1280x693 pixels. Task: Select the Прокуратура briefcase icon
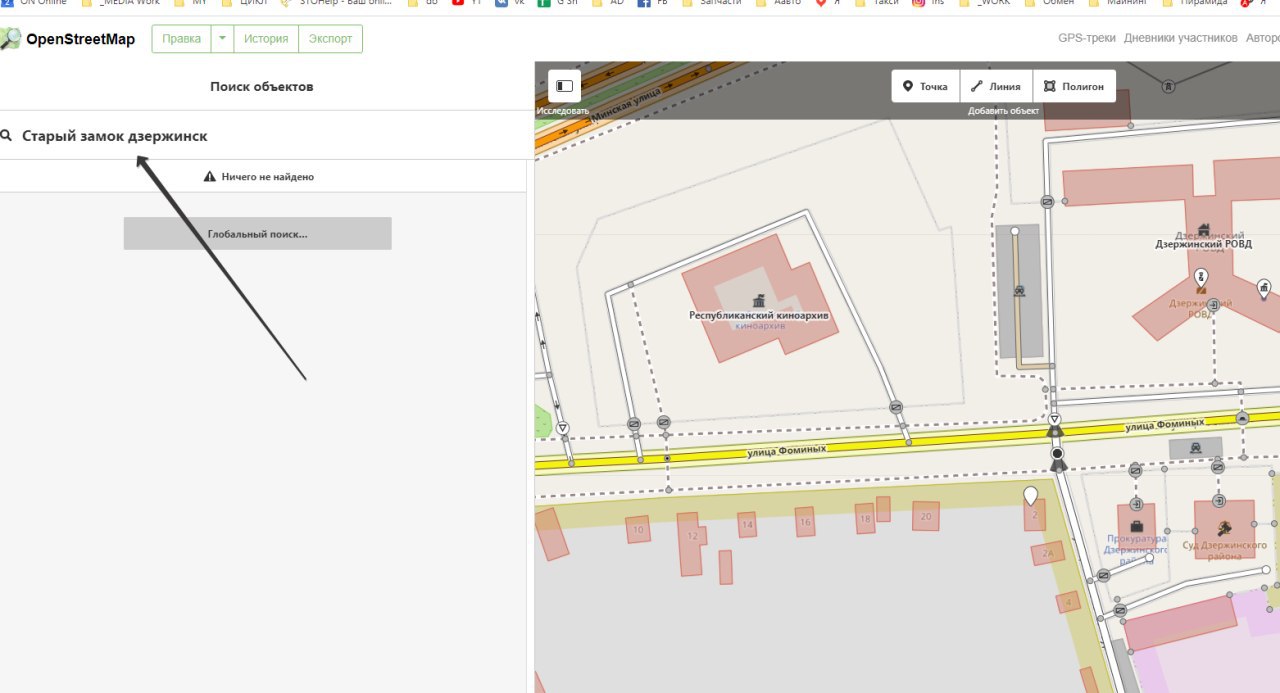(x=1136, y=526)
